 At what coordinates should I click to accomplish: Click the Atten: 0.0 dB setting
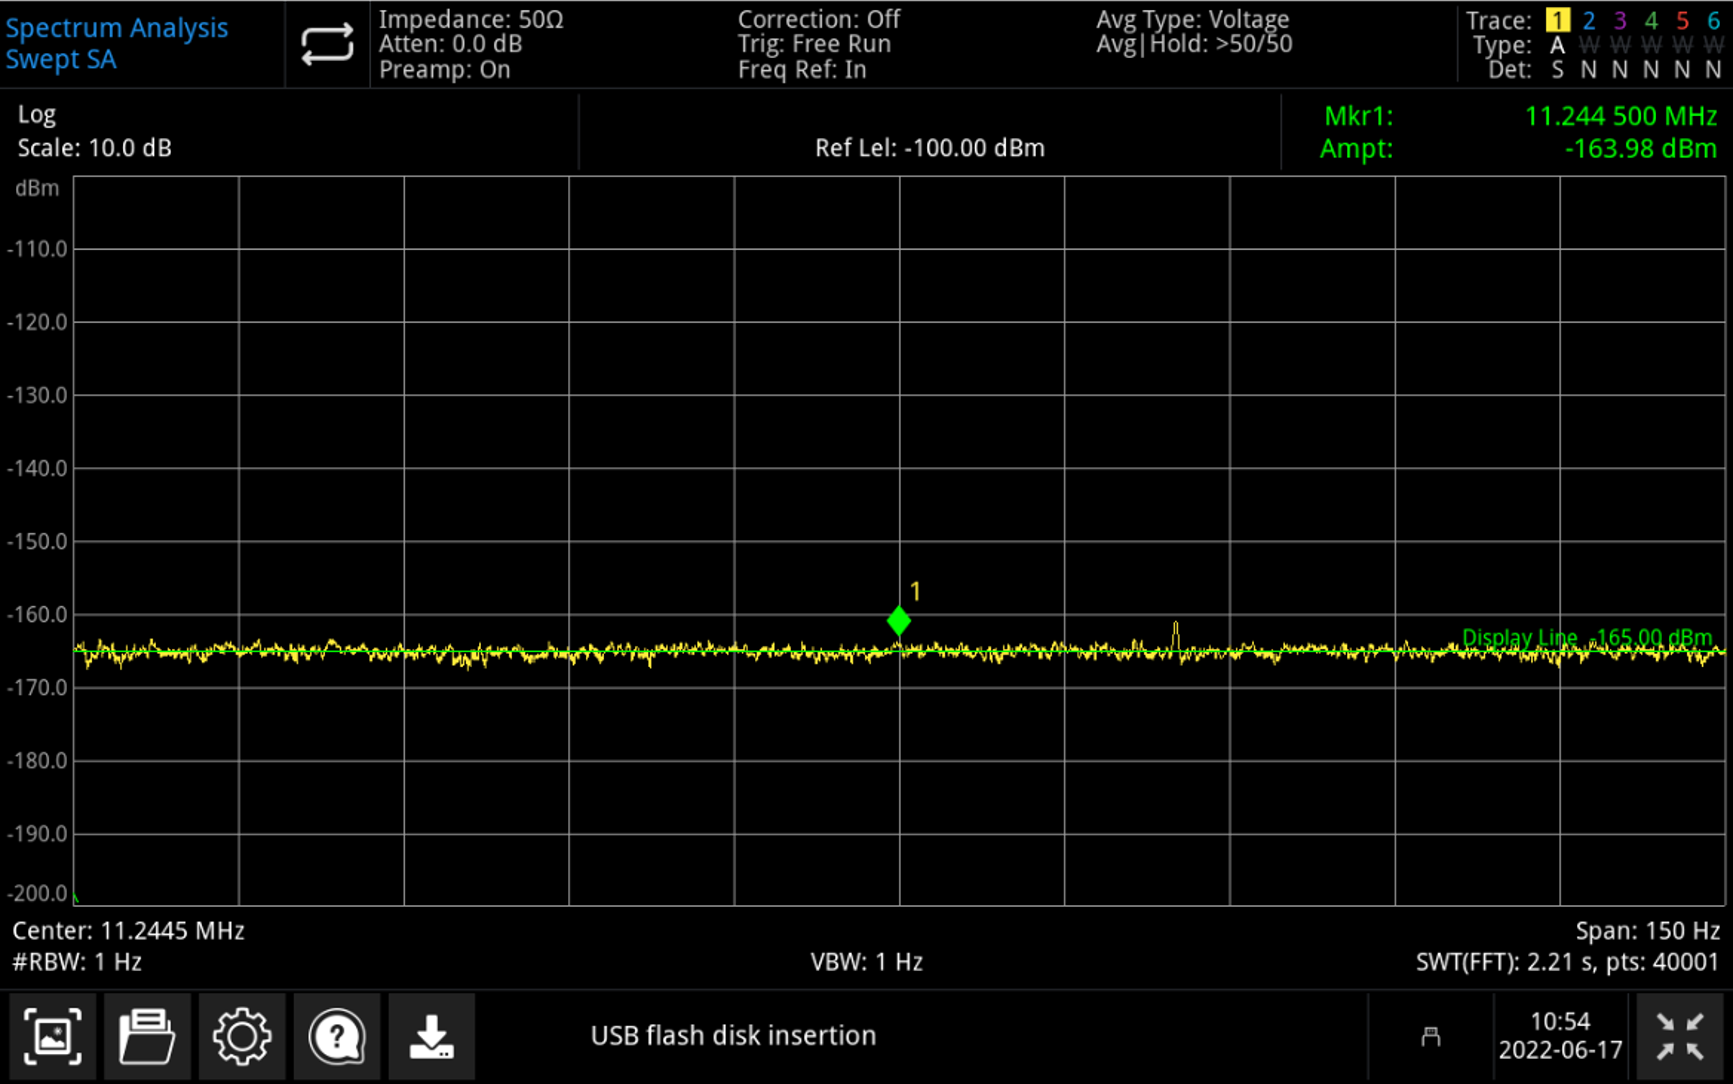tap(450, 44)
